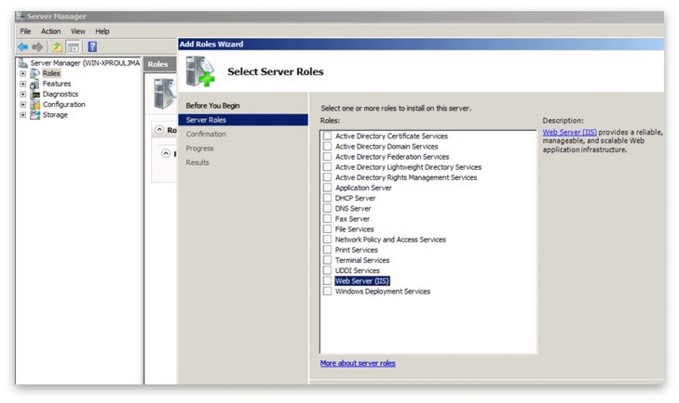This screenshot has width=679, height=403.
Task: Select Server Manager root label in tree
Action: coord(85,63)
